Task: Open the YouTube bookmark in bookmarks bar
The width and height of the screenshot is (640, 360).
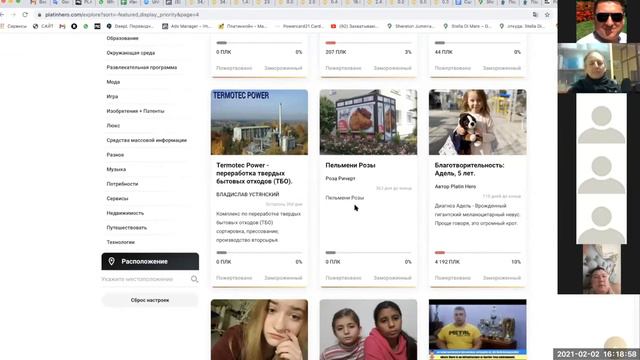Action: tap(354, 26)
